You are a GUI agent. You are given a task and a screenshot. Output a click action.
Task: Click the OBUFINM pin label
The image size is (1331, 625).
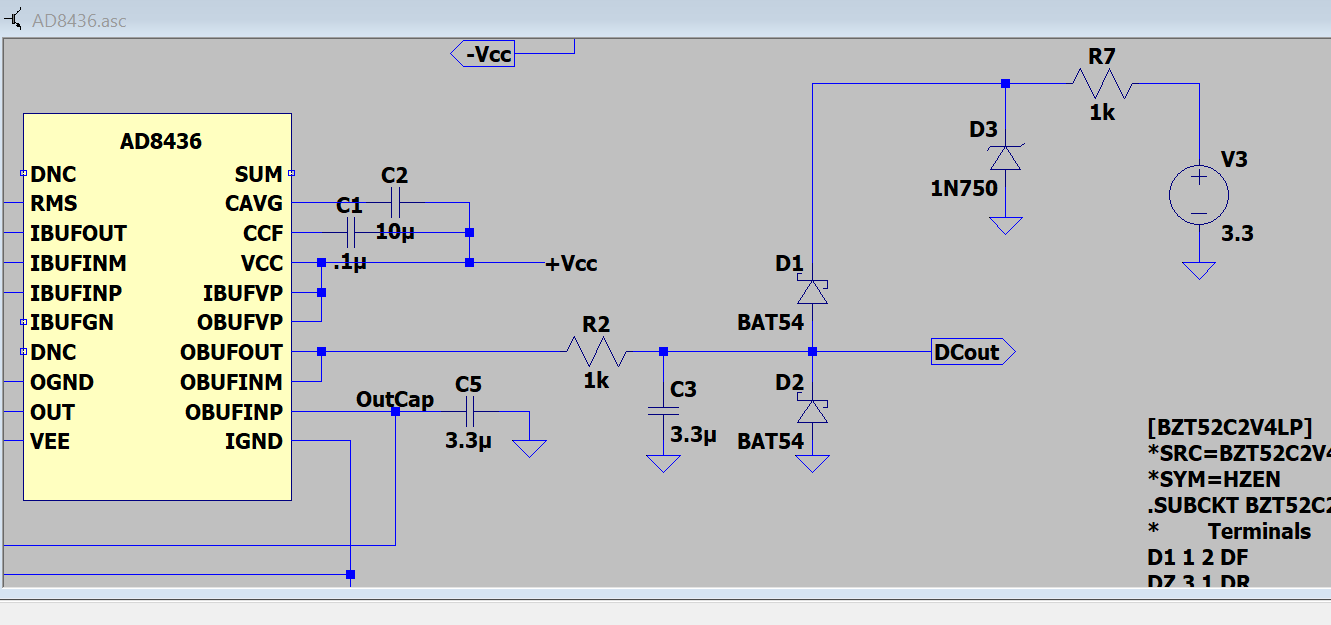(x=232, y=383)
